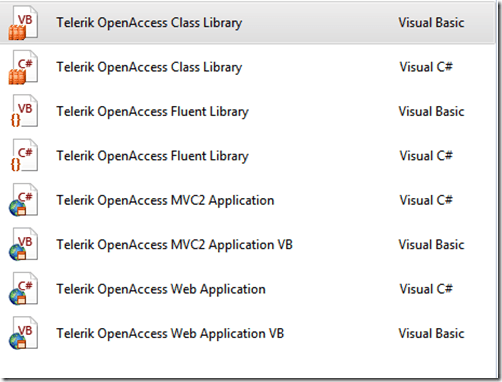Click Visual C# label in Fluent Library row
The image size is (502, 382).
(x=426, y=156)
